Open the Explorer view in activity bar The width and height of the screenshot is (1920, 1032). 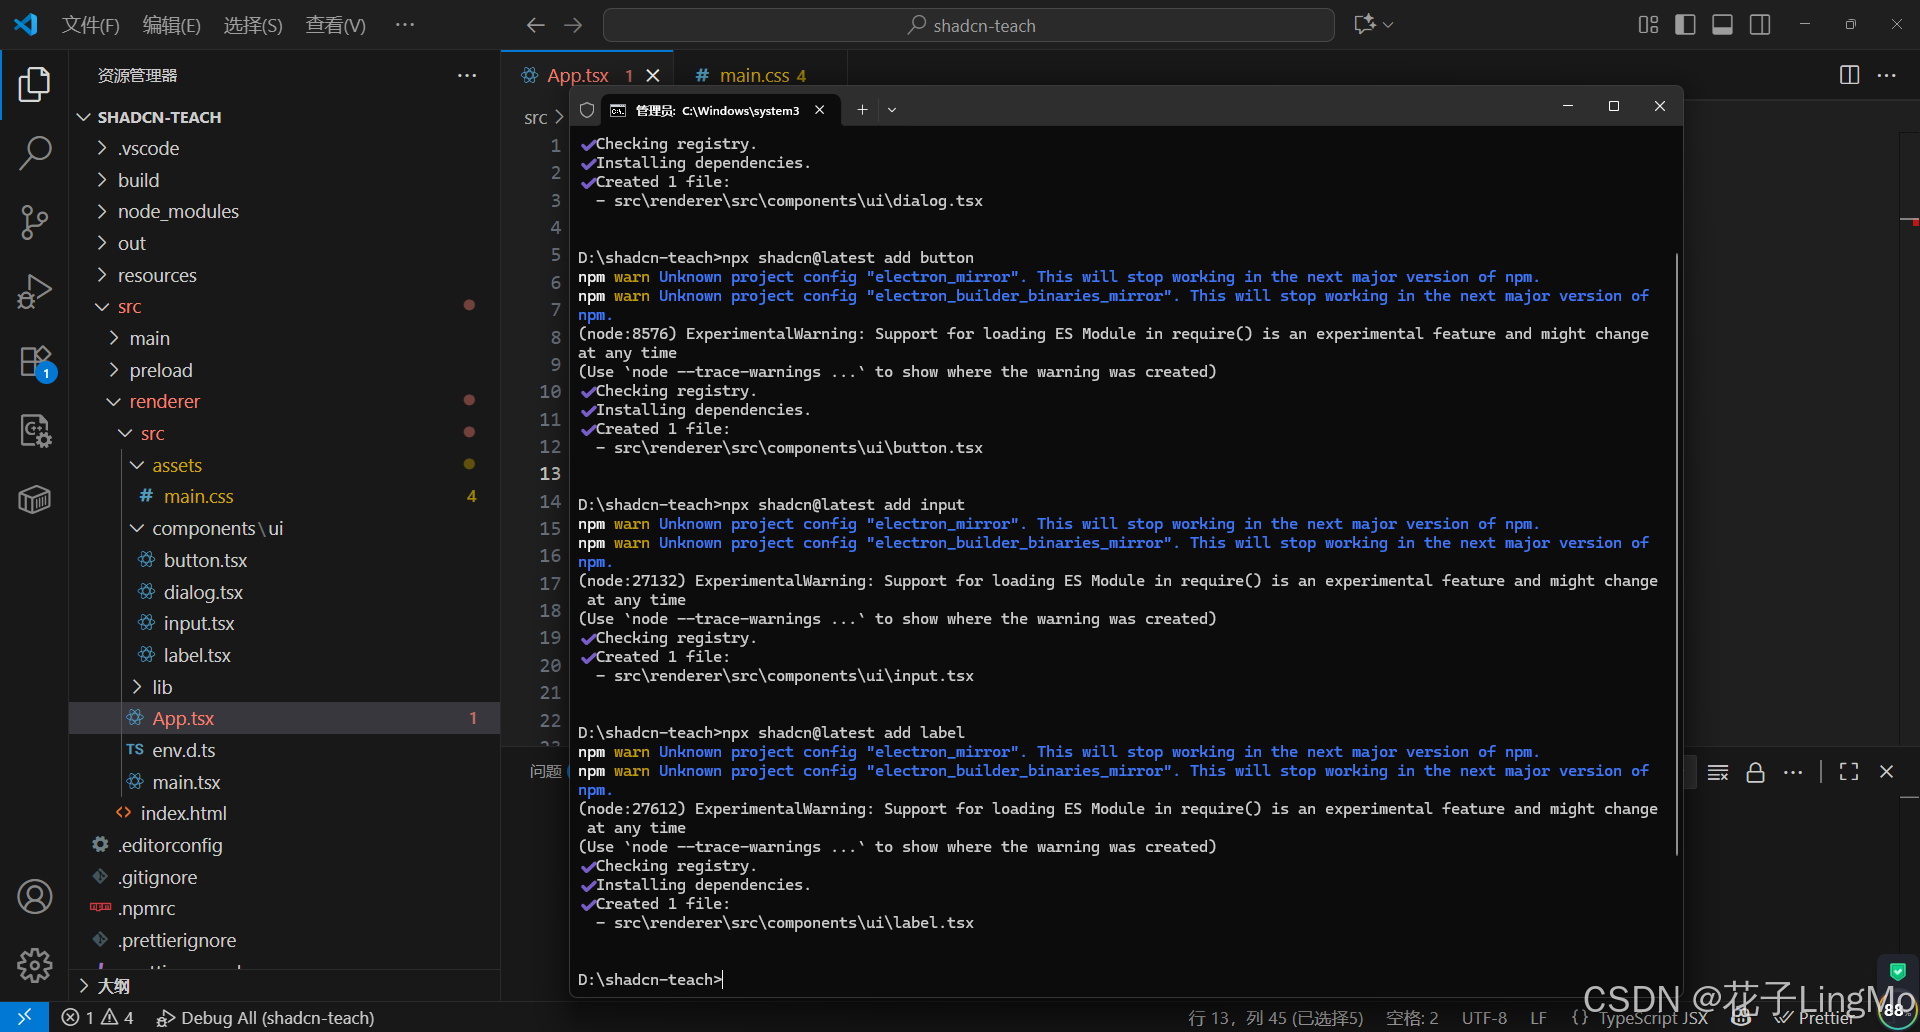pos(34,85)
